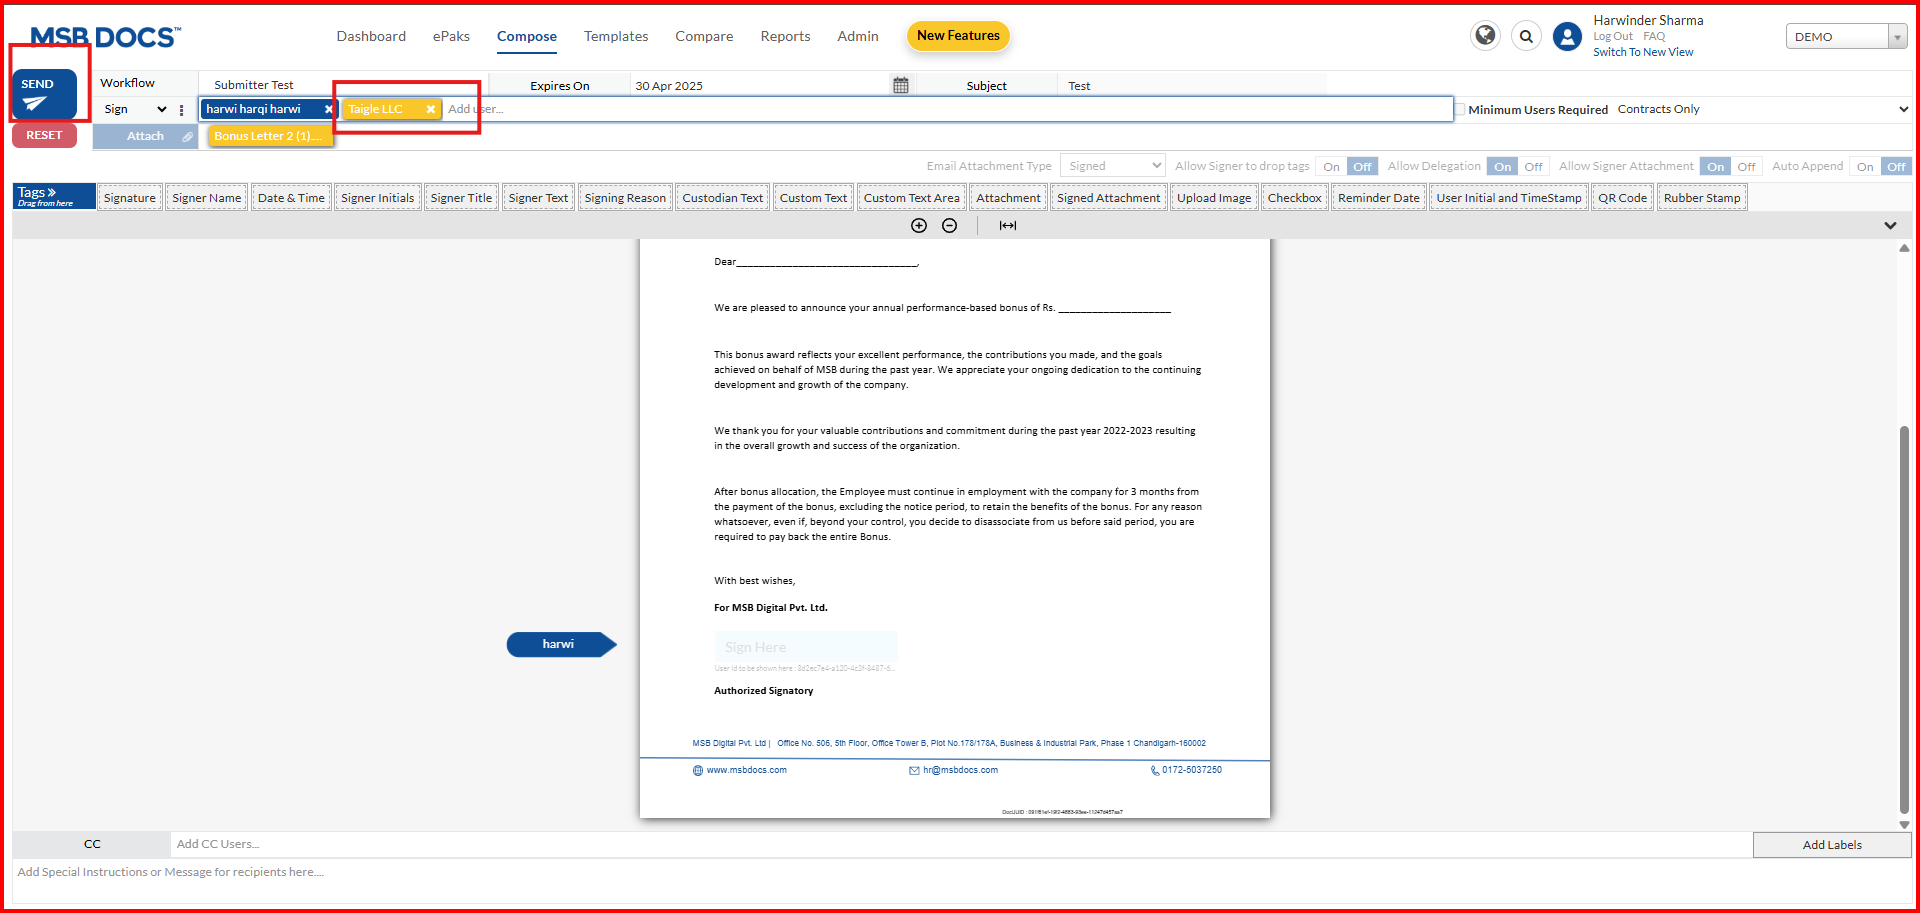Click the three-dot workflow options icon
Image resolution: width=1920 pixels, height=913 pixels.
[x=181, y=110]
